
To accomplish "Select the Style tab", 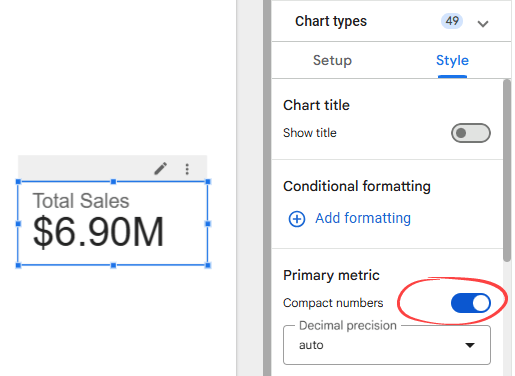I will (x=452, y=60).
